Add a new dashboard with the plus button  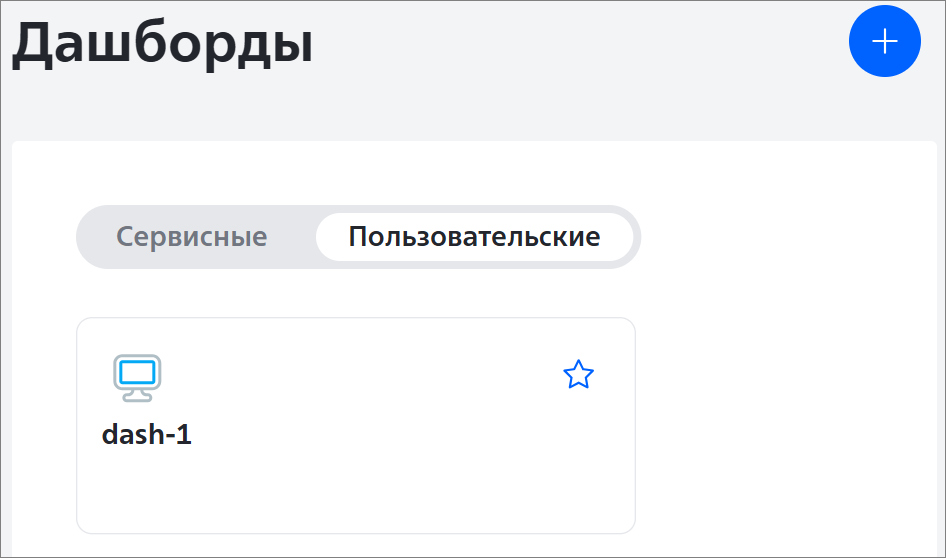884,41
